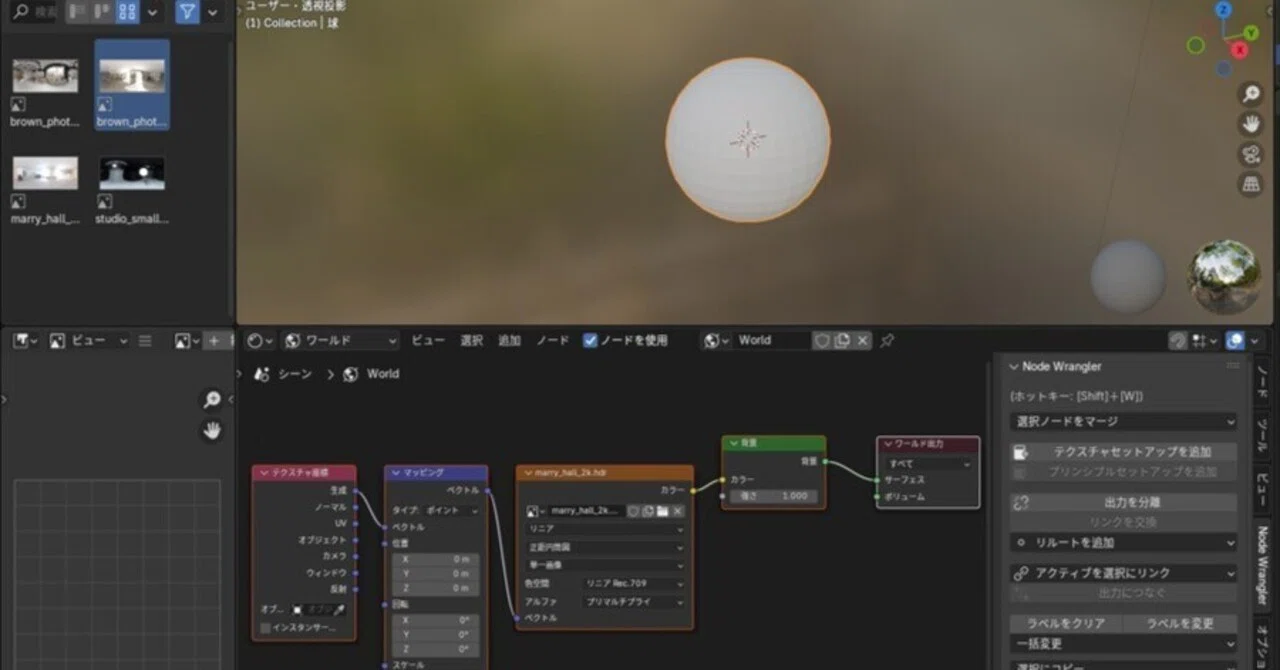Open the 色空間 リニア Rec.709 dropdown
Viewport: 1280px width, 670px height.
(634, 583)
